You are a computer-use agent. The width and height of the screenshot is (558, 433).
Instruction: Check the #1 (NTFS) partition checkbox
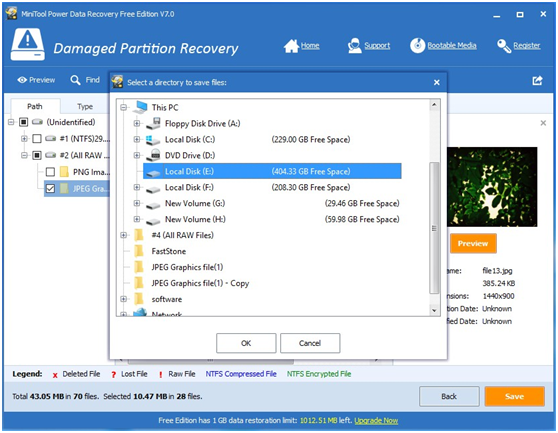(37, 138)
